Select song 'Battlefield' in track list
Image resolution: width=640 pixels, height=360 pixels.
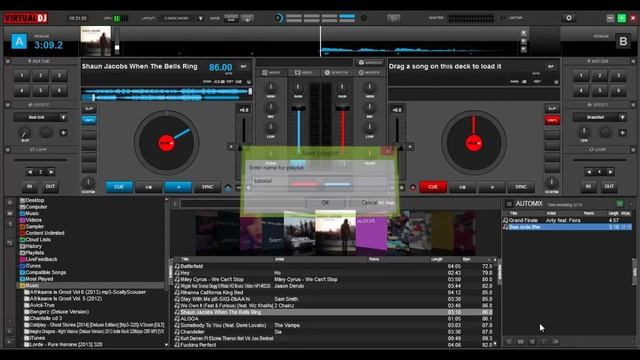[x=334, y=266]
